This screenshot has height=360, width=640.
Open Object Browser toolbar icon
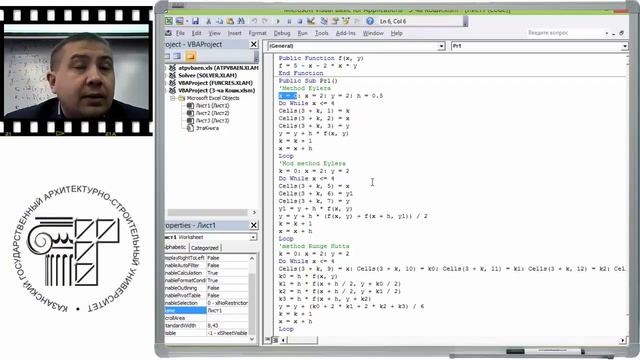click(346, 21)
